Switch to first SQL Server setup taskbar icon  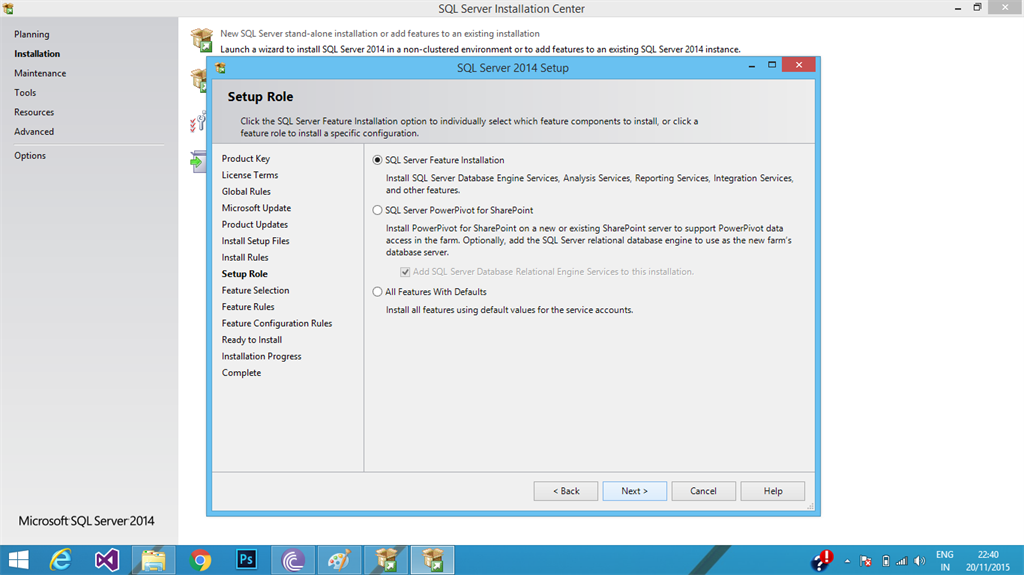(x=386, y=560)
